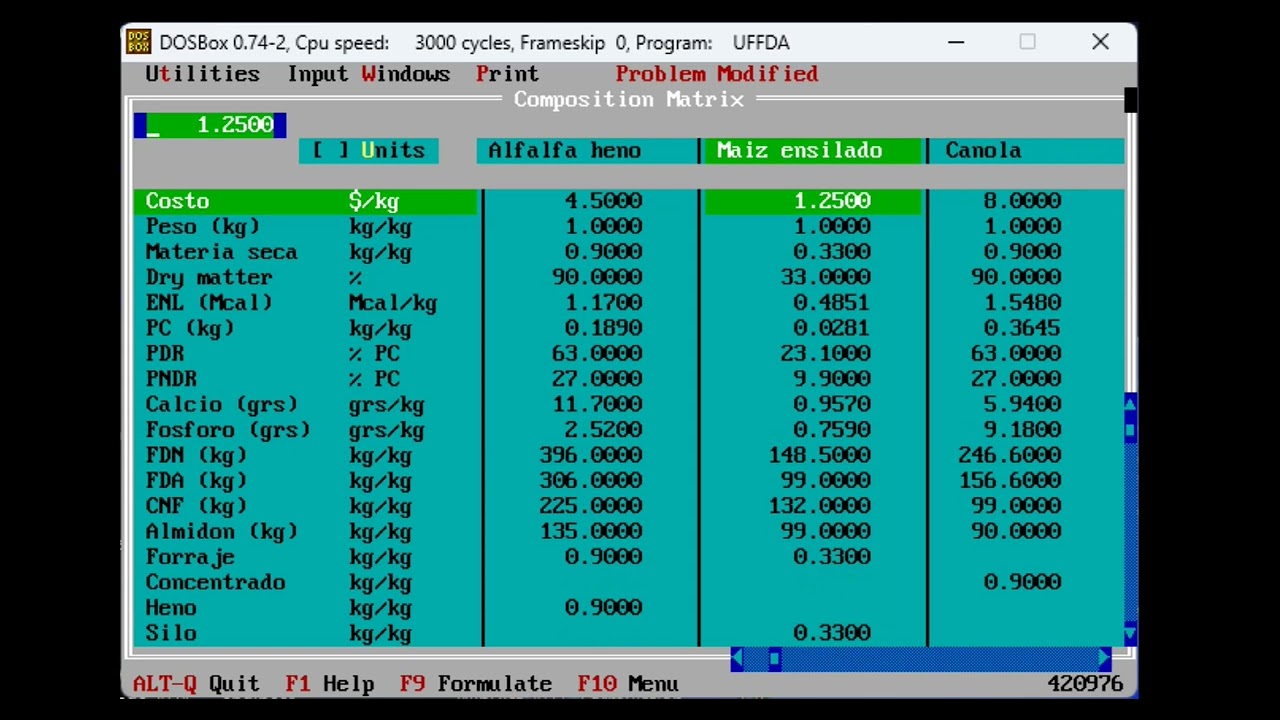The height and width of the screenshot is (720, 1280).
Task: Click Maiz ensilado ENL value 0.4851
Action: [x=832, y=303]
